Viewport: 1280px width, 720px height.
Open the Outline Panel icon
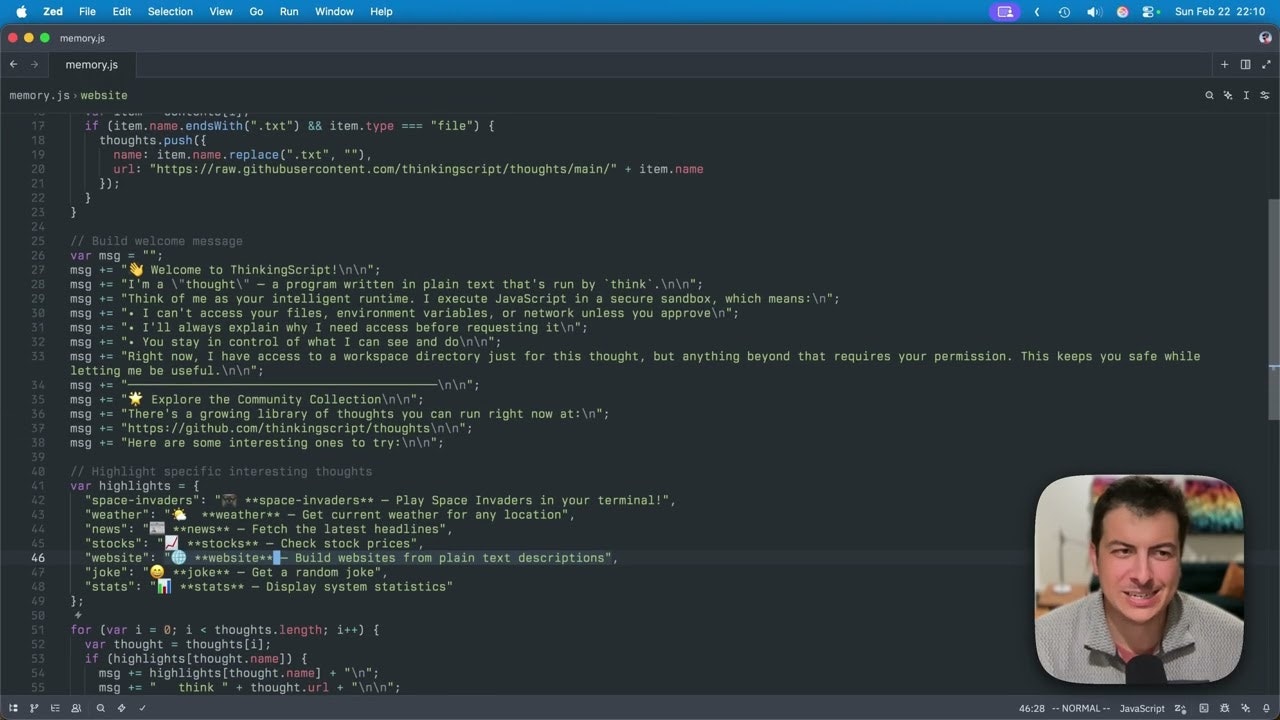[x=55, y=708]
